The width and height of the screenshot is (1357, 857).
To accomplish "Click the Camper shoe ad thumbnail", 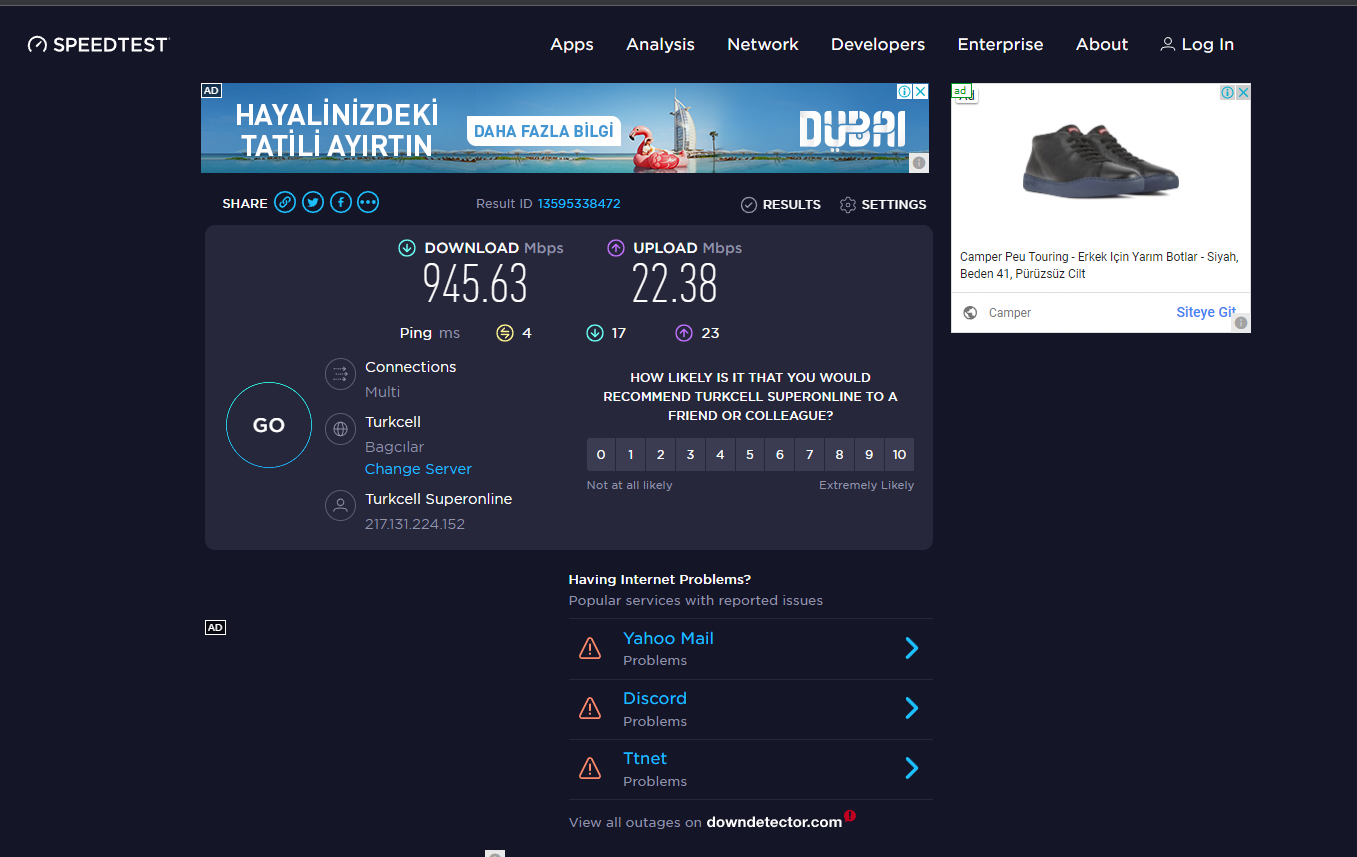I will [x=1100, y=160].
